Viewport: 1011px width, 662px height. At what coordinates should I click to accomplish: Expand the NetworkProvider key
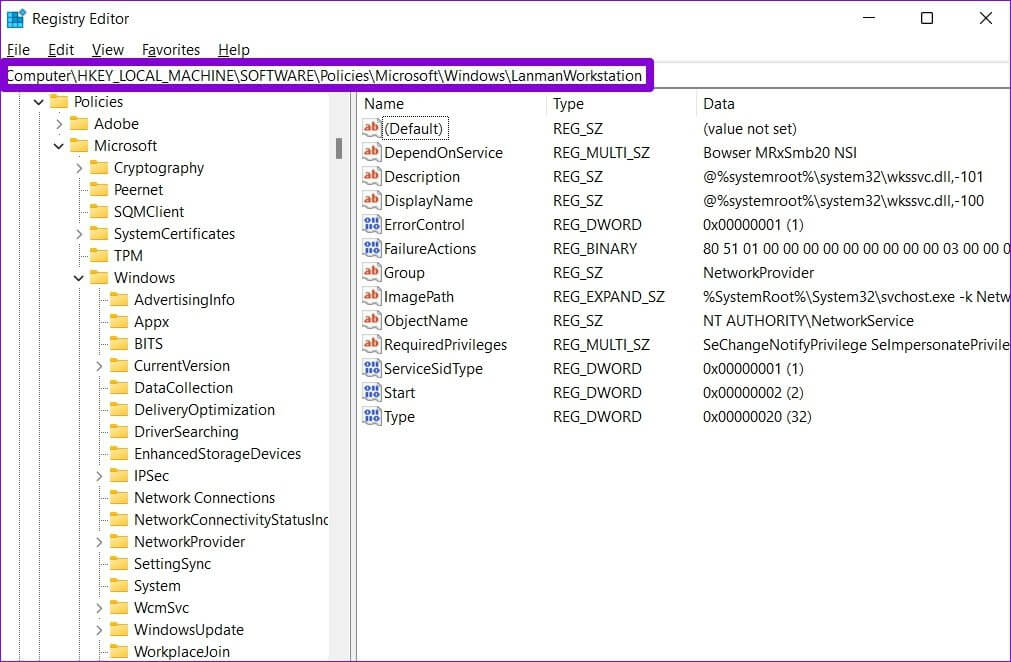pos(99,541)
